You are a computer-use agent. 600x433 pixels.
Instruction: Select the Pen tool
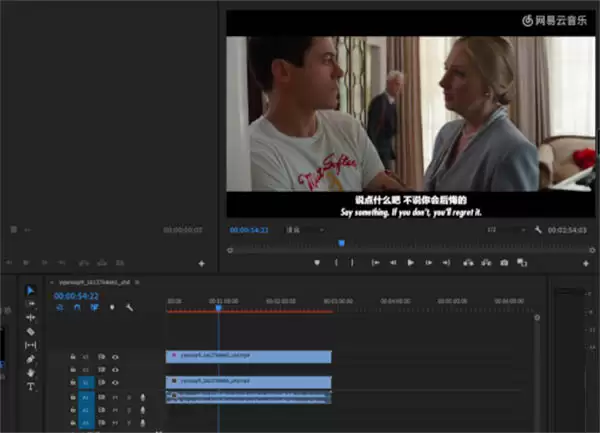30,358
